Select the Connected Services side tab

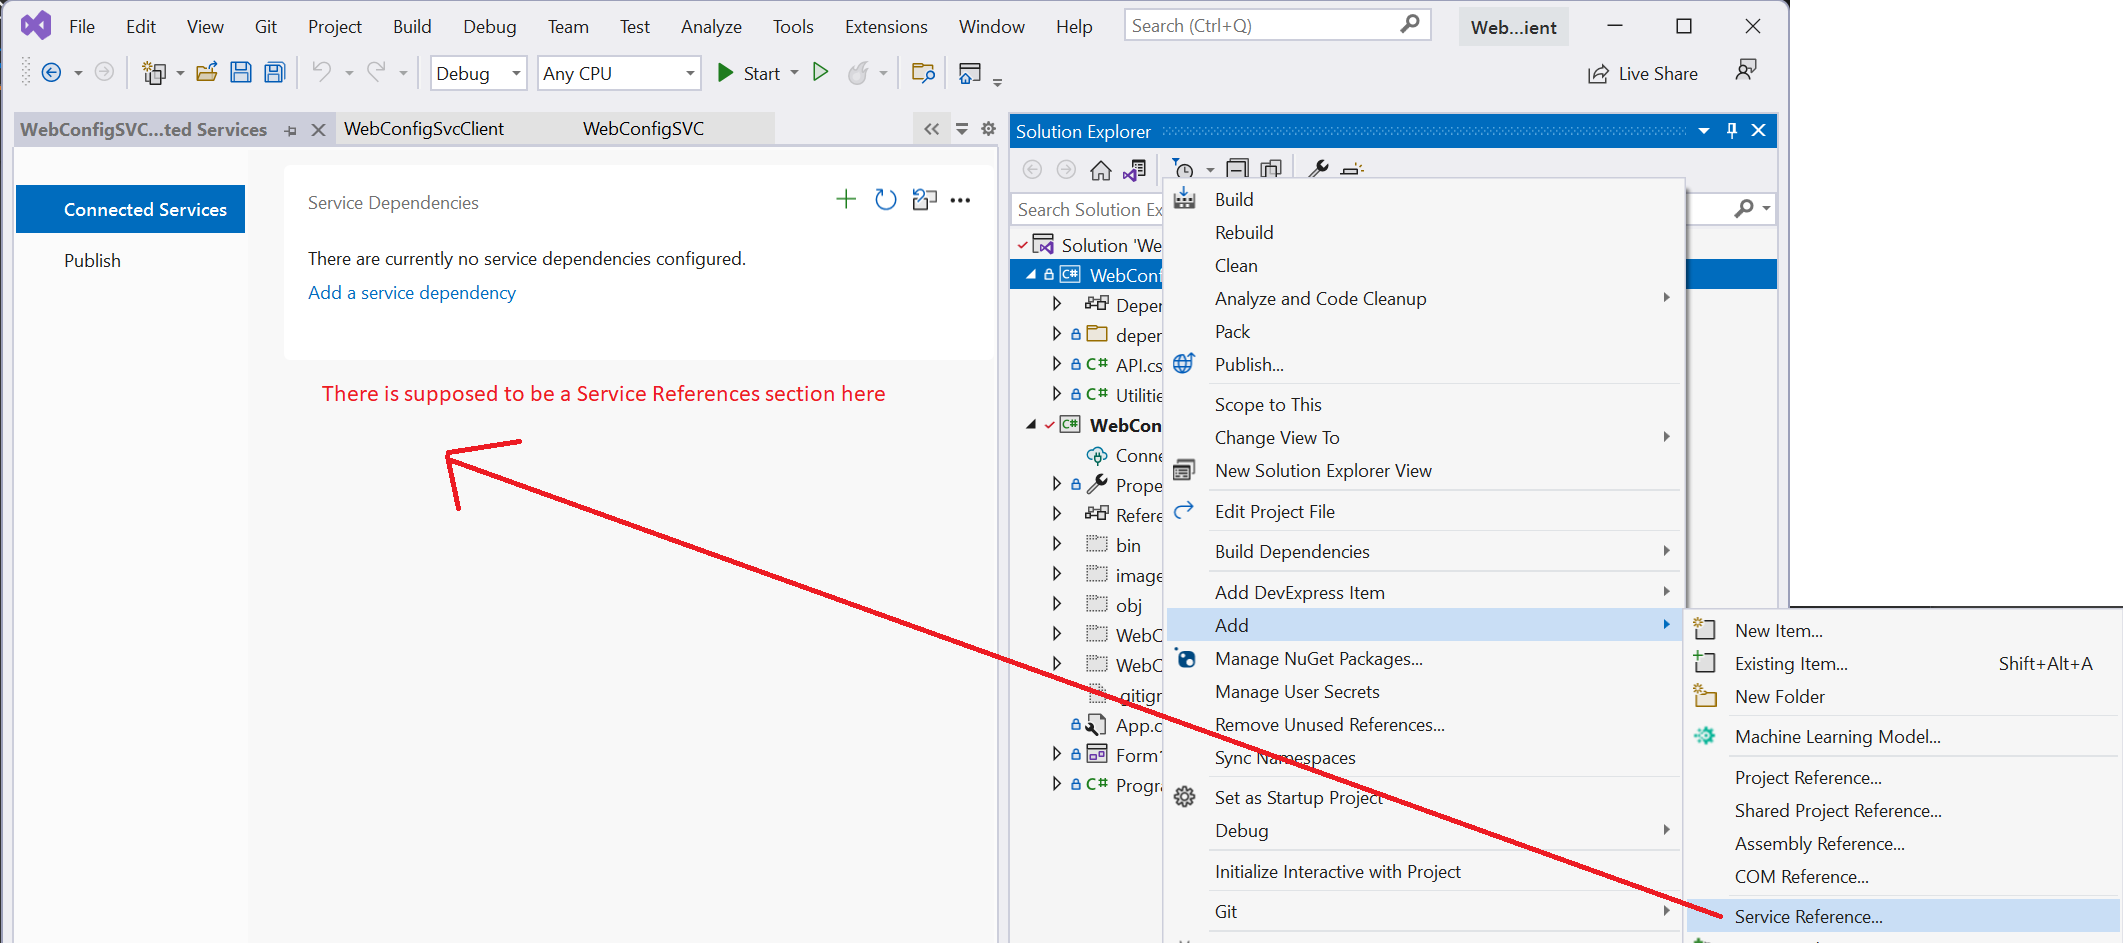[x=130, y=209]
